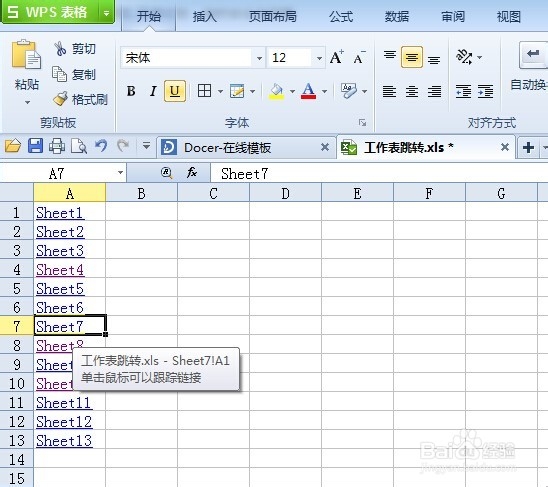Click the fx insert function icon

point(192,173)
